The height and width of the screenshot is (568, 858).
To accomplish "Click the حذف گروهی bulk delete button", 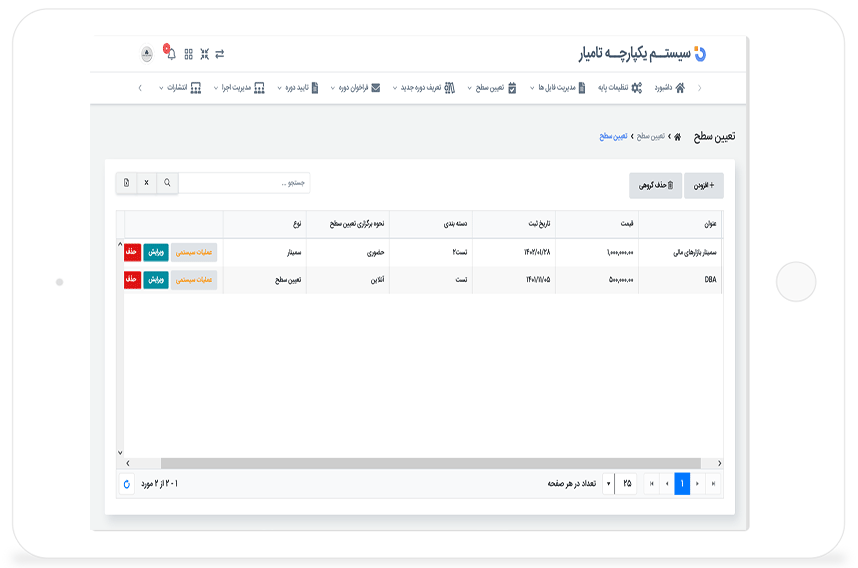I will [x=656, y=185].
